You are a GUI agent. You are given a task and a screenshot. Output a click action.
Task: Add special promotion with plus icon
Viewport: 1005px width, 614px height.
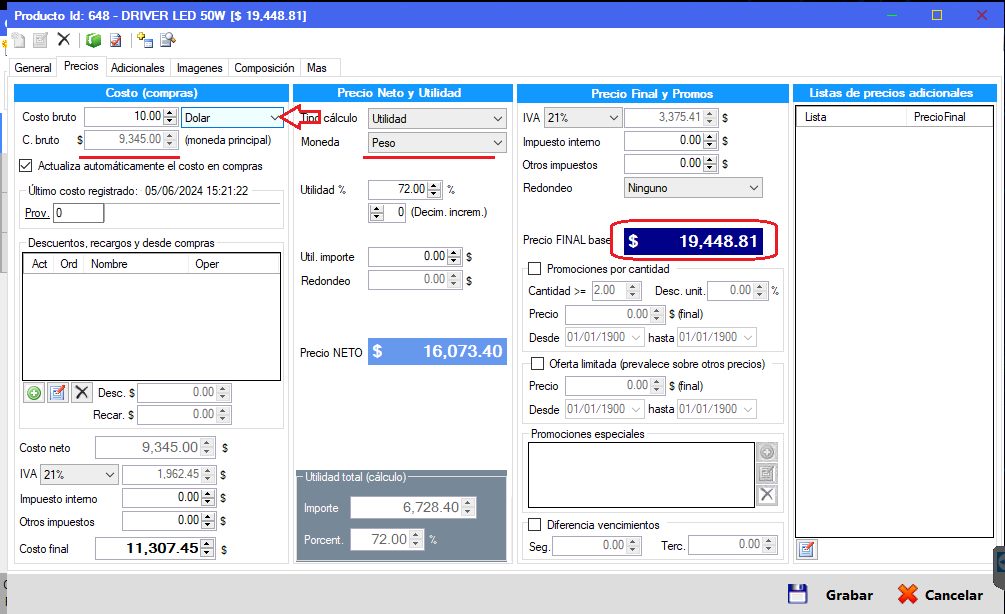tap(767, 452)
